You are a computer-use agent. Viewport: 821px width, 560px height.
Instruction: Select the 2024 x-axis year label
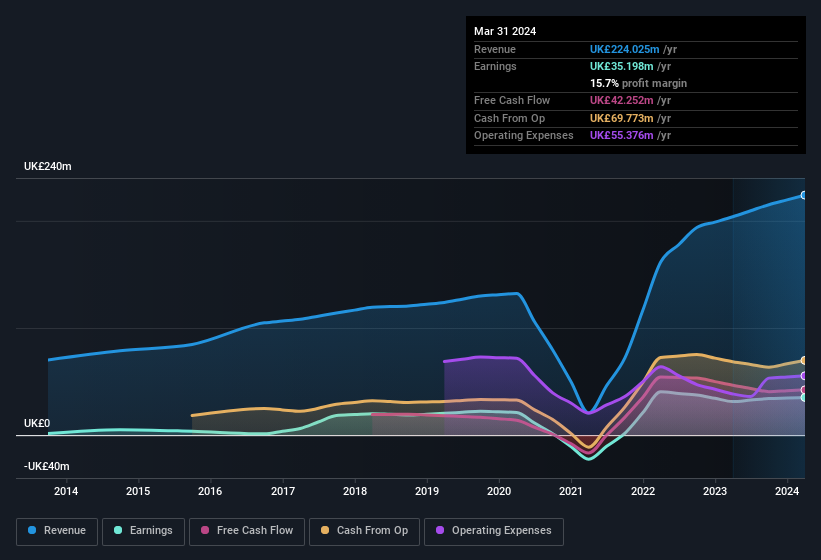787,491
